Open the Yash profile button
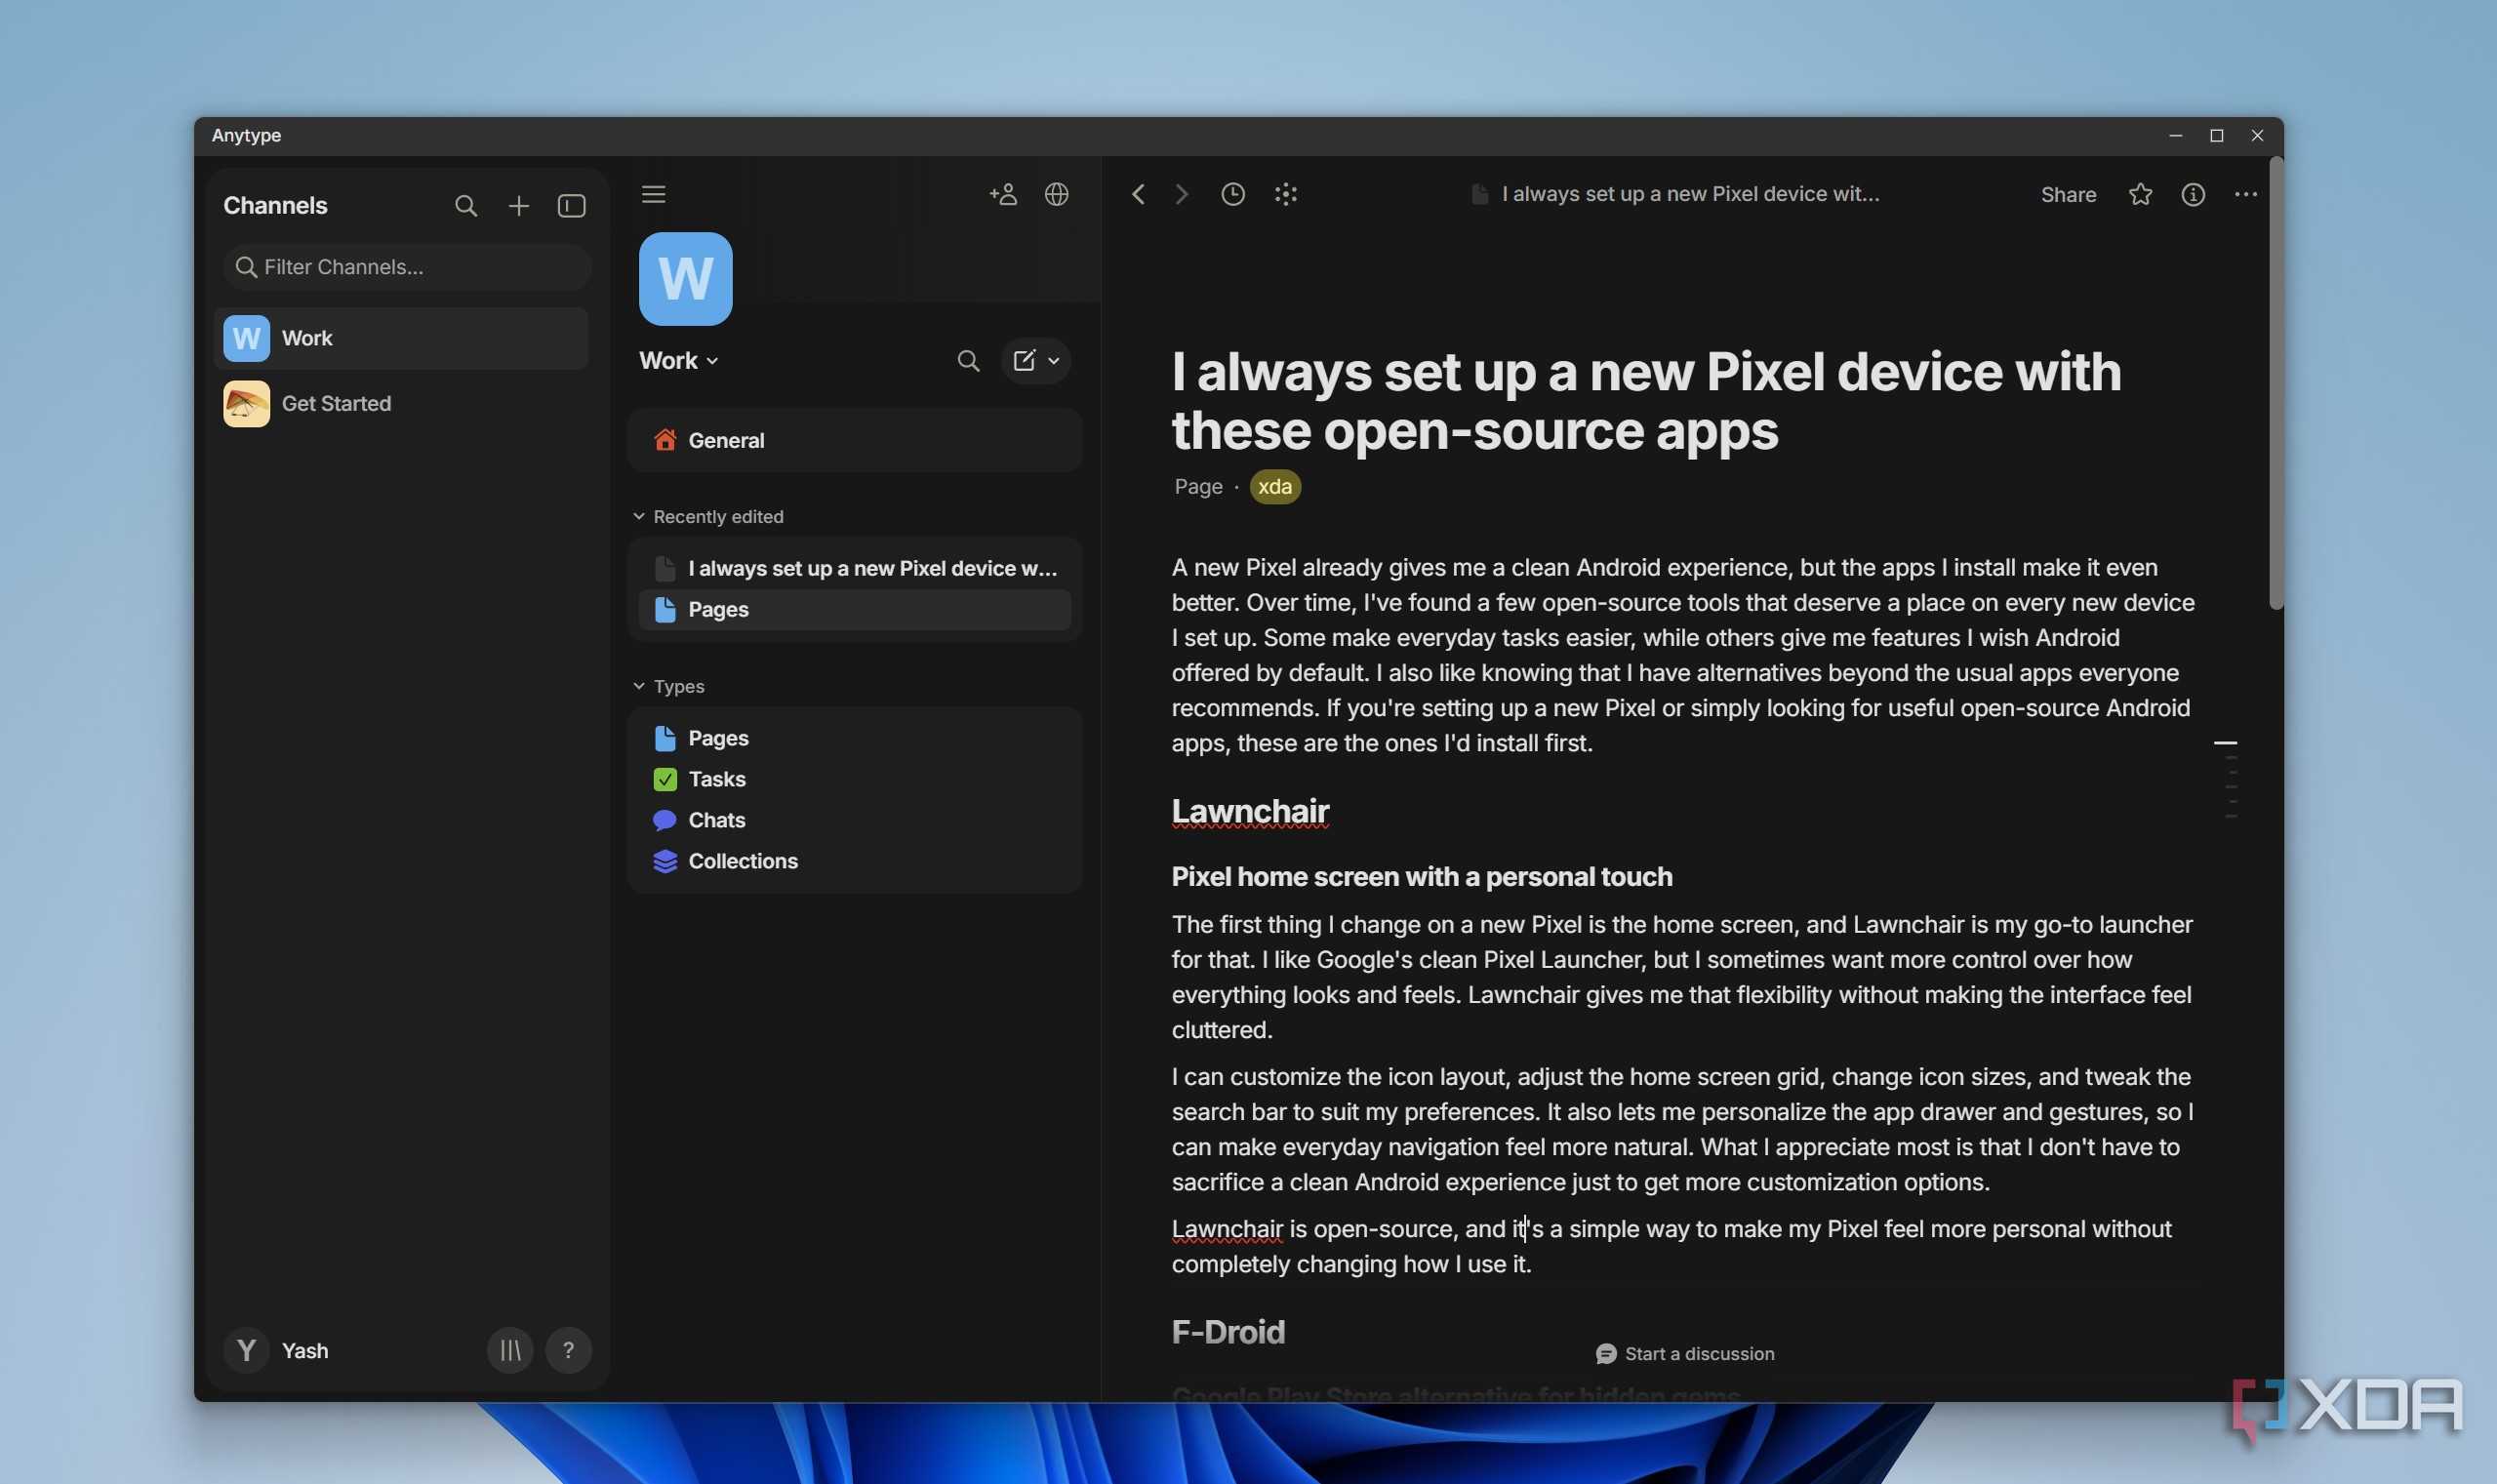2497x1484 pixels. [277, 1351]
